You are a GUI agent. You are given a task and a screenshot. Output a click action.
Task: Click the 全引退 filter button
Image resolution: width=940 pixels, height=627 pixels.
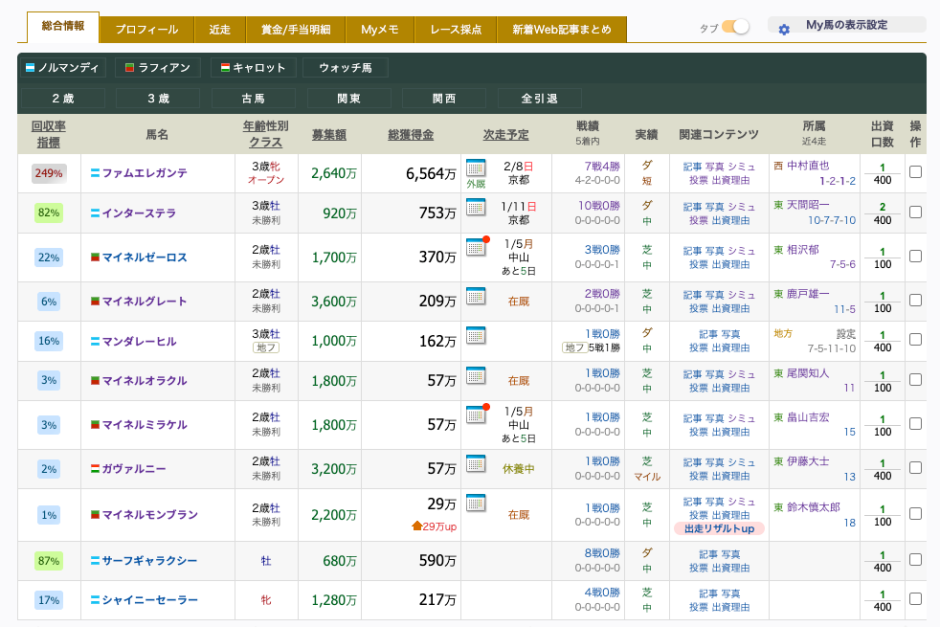coord(539,99)
